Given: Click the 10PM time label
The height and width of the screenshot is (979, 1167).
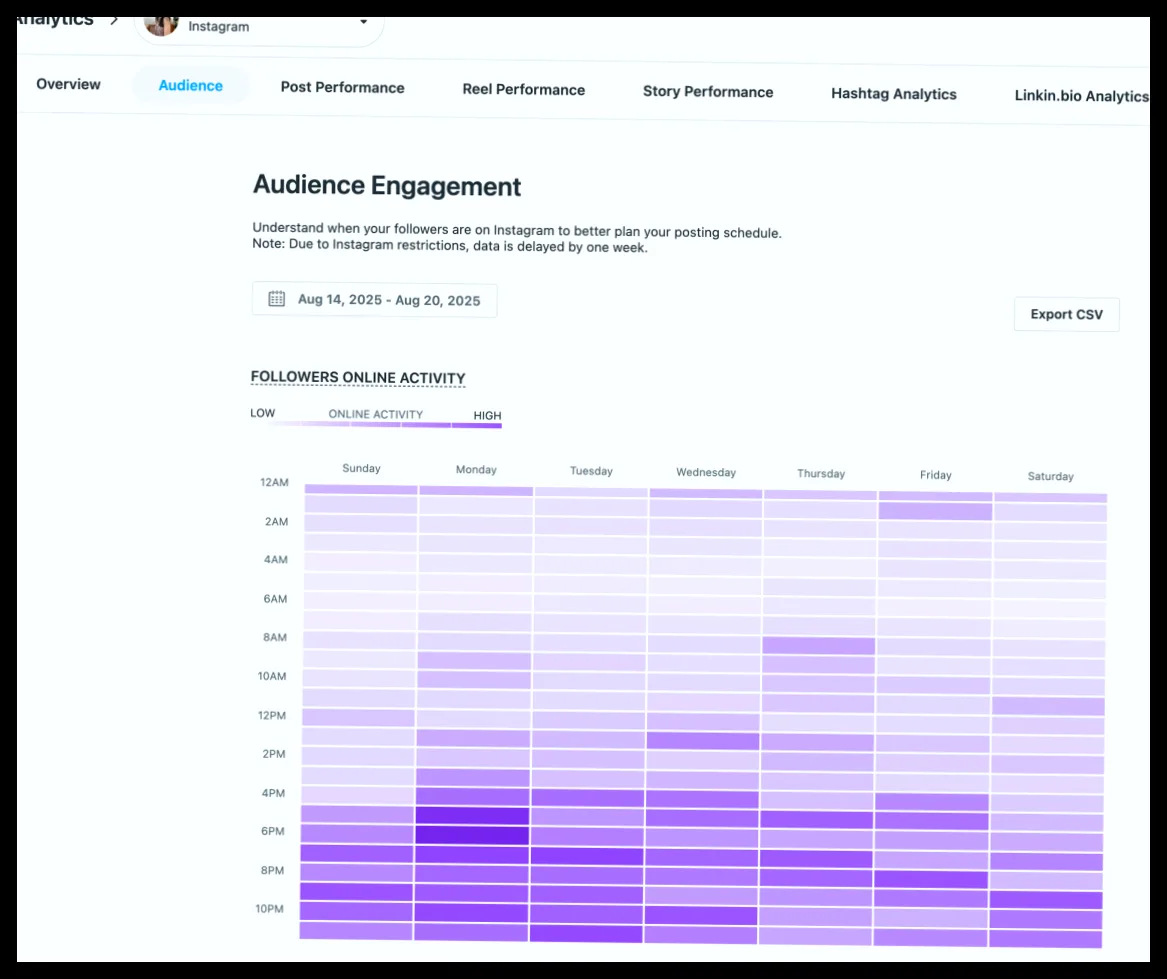Looking at the screenshot, I should 269,909.
